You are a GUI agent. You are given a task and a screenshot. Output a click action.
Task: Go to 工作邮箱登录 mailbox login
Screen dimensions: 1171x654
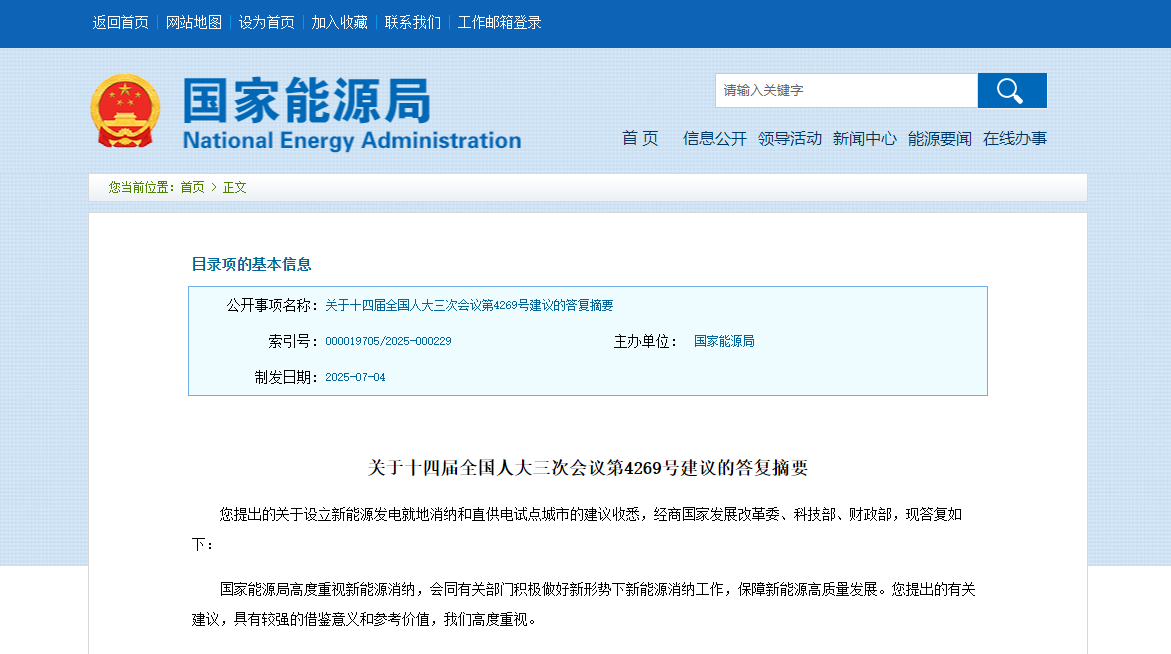pos(499,22)
